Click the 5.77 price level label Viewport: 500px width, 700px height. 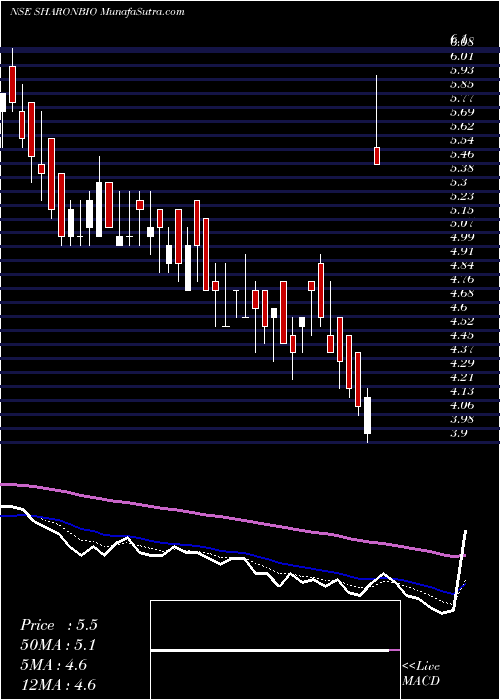462,98
